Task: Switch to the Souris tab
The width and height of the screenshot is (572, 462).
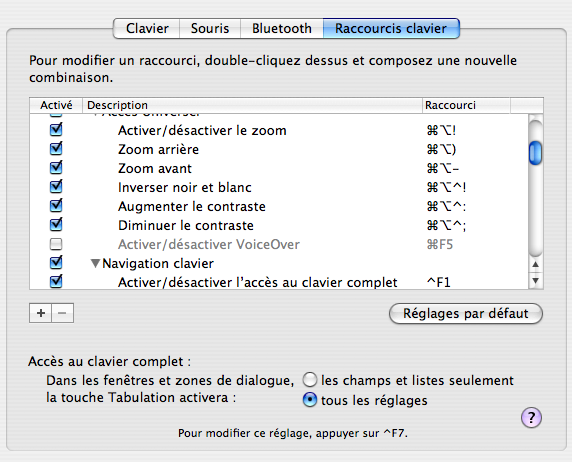Action: (210, 28)
